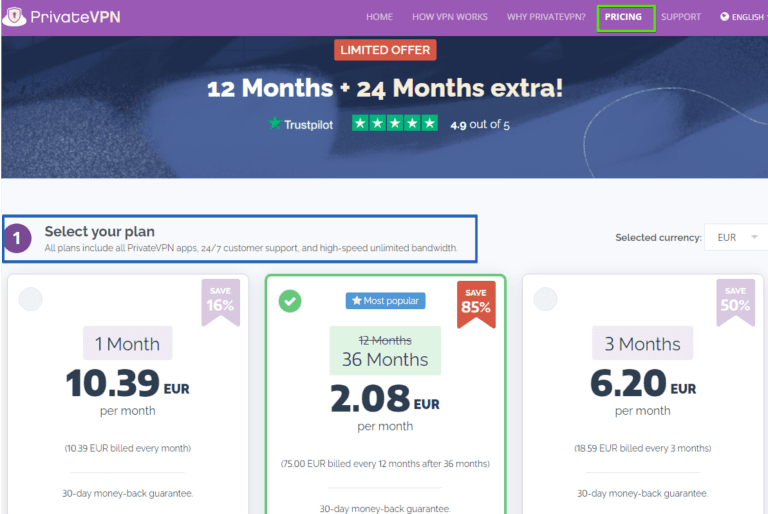Viewport: 768px width, 514px height.
Task: Open the Pricing menu item
Action: tap(624, 17)
